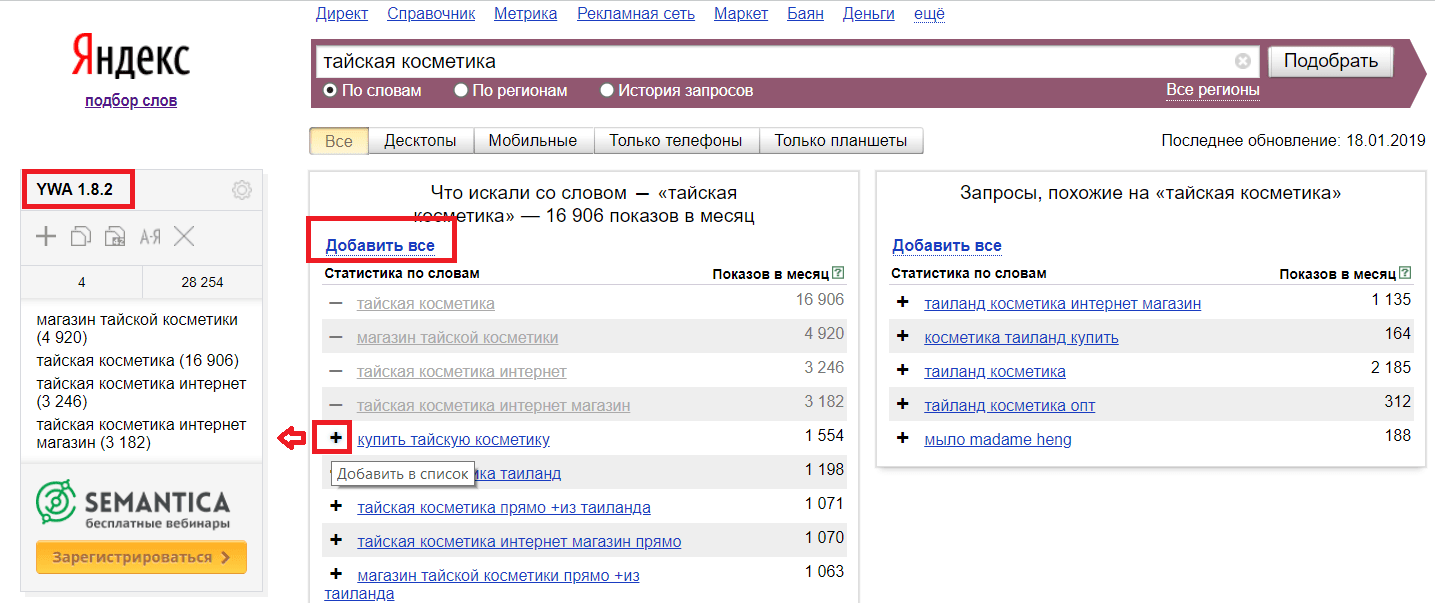Screen dimensions: 1435x603
Task: Add 'таиланд косметика' plus icon
Action: (903, 370)
